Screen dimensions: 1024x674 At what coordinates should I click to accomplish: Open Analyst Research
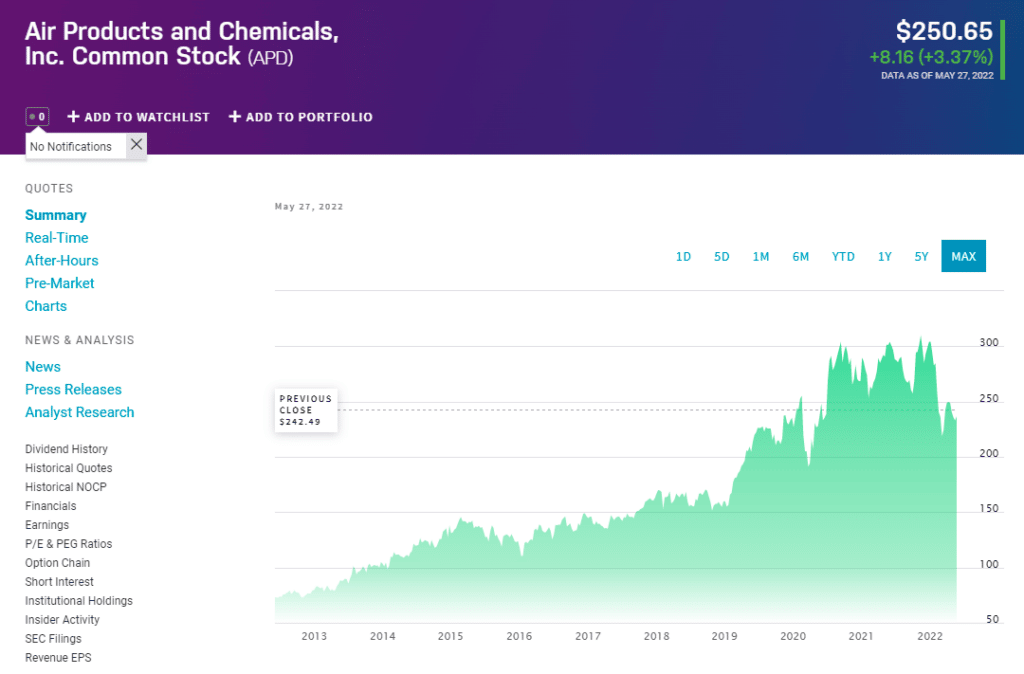coord(80,413)
